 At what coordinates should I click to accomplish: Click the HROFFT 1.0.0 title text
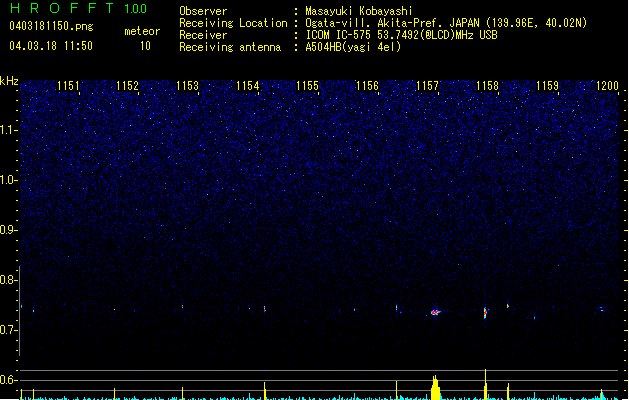pyautogui.click(x=79, y=8)
